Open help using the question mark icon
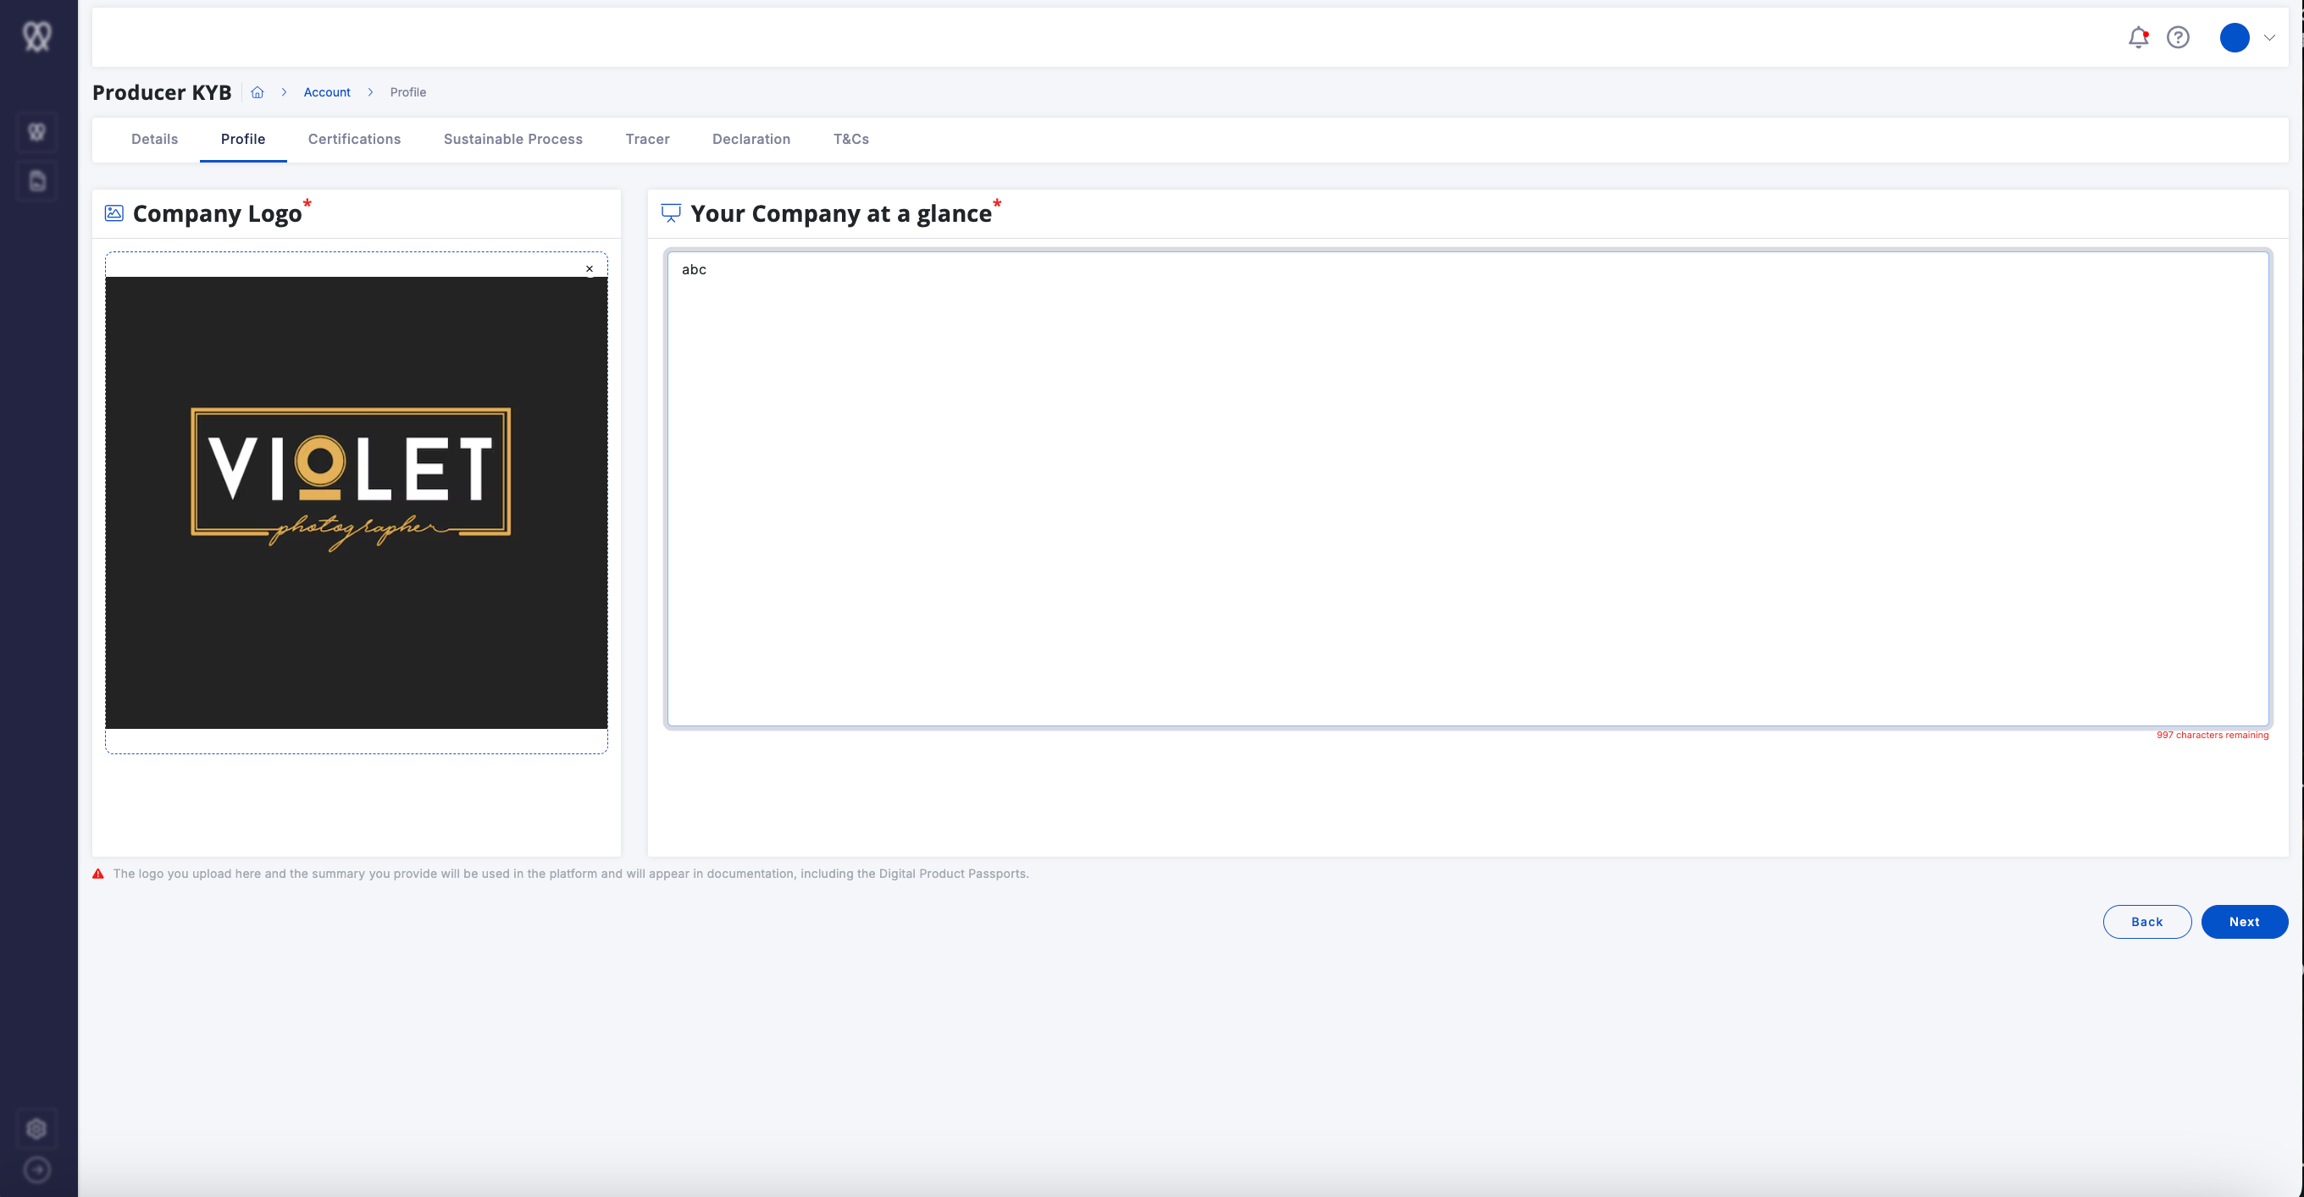The height and width of the screenshot is (1197, 2304). point(2178,37)
